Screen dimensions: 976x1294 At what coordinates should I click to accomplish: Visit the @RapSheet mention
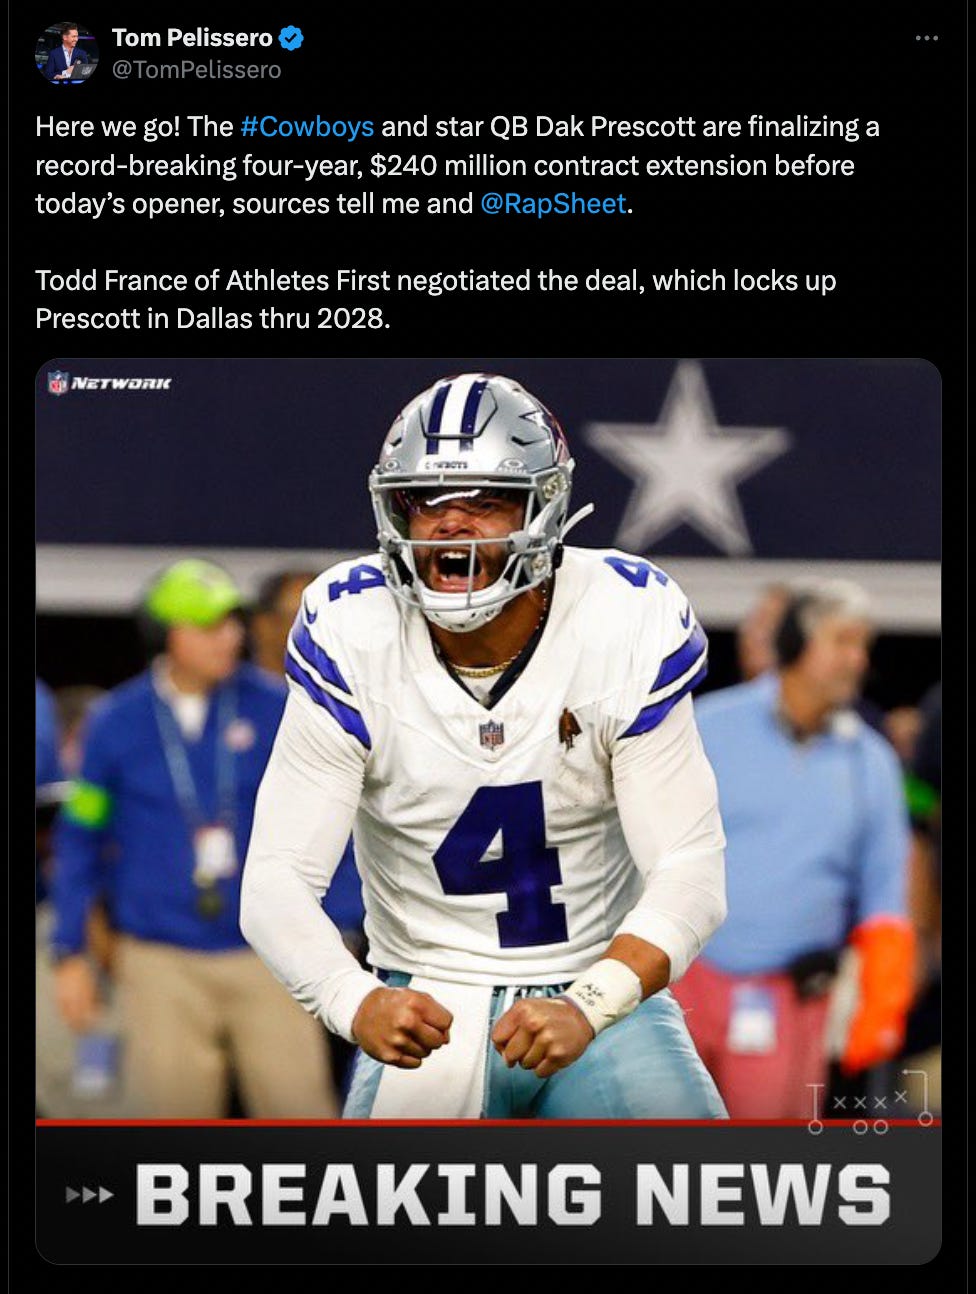553,204
